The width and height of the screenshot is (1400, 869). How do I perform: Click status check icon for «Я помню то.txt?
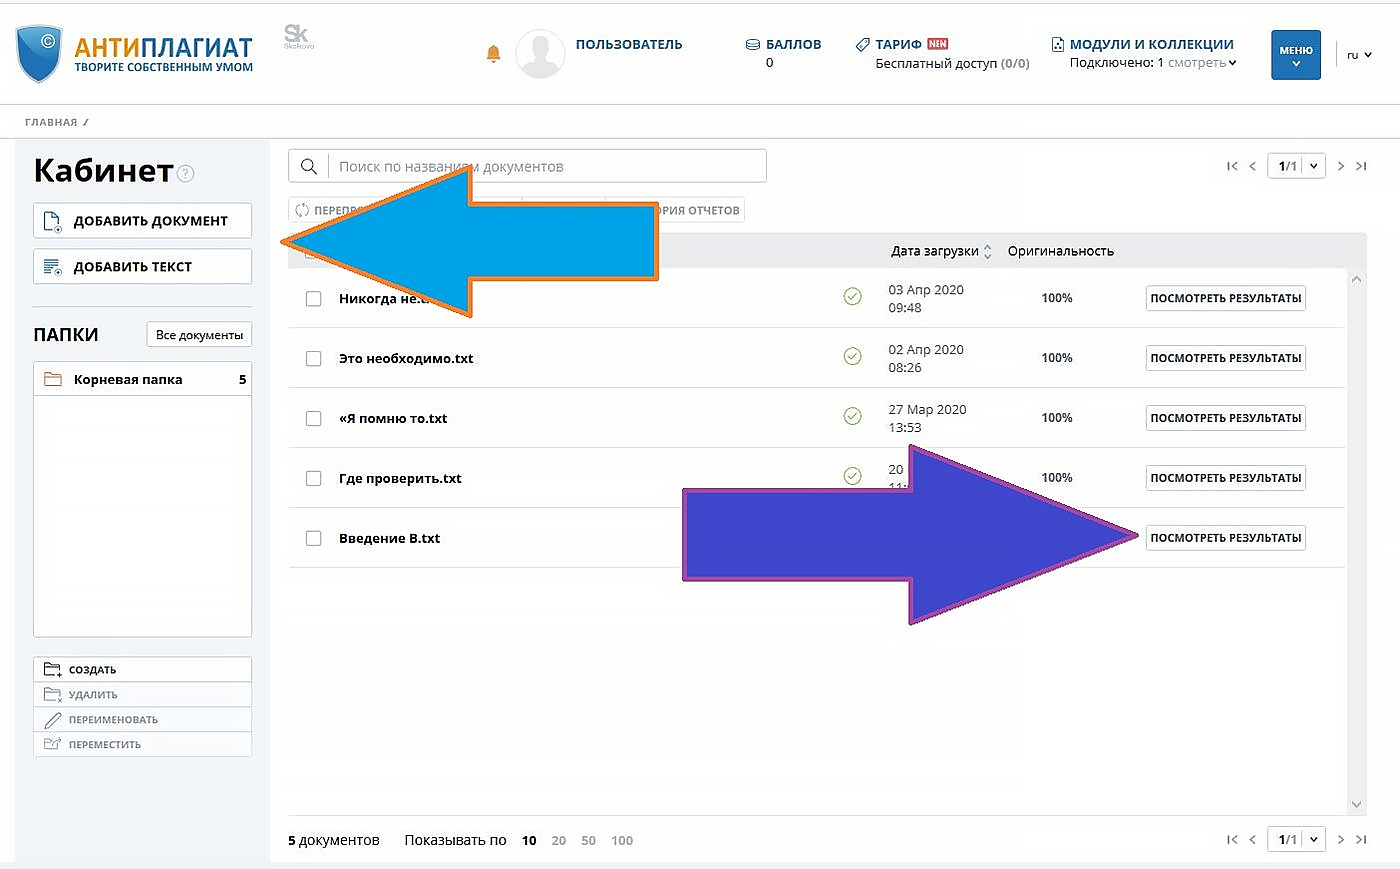click(852, 416)
